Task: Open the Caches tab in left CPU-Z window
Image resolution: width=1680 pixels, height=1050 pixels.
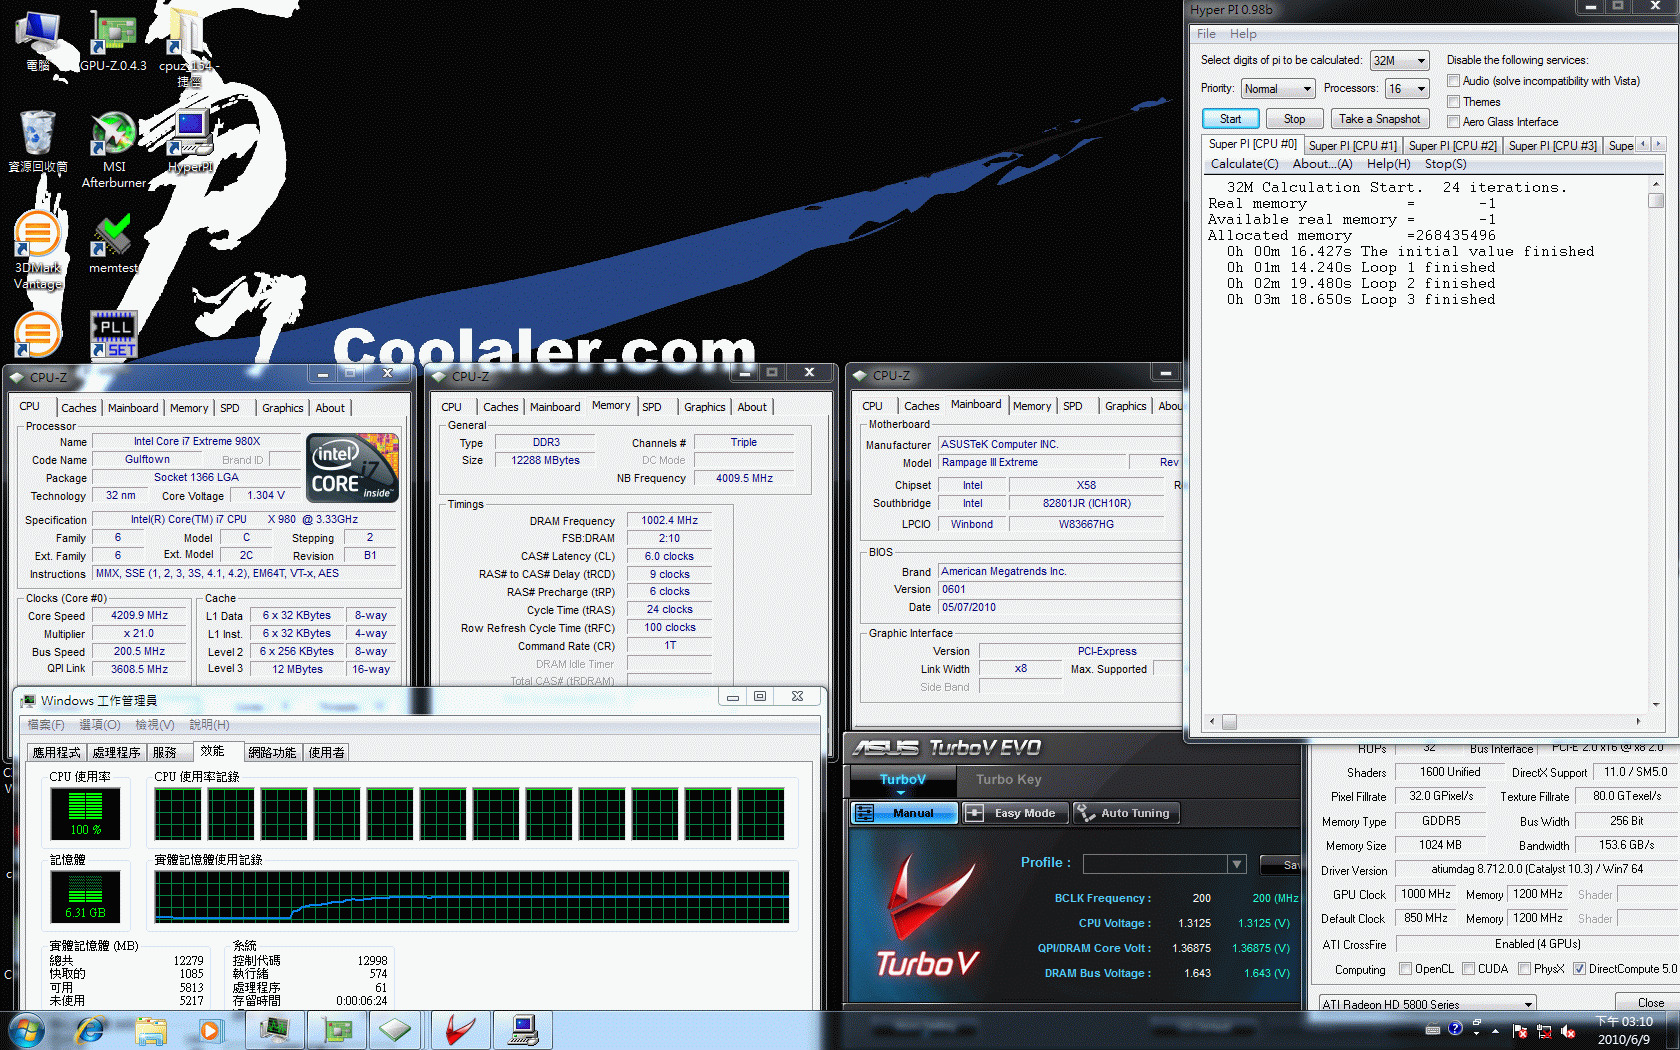Action: click(x=79, y=408)
